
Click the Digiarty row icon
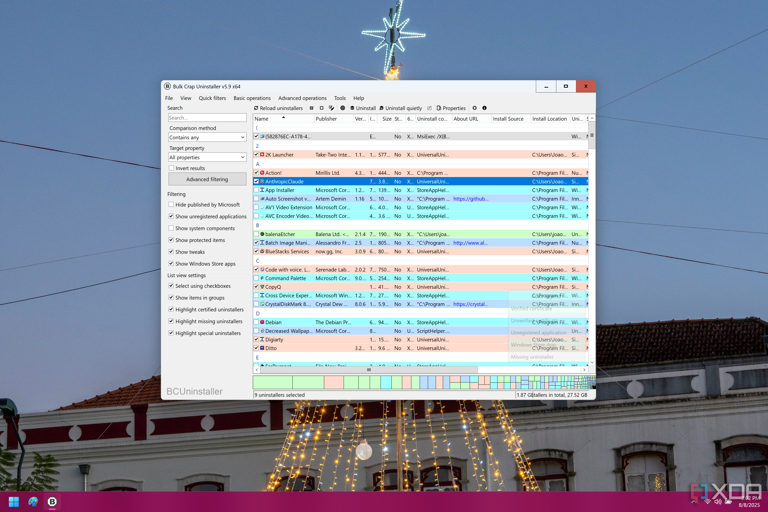click(x=262, y=340)
